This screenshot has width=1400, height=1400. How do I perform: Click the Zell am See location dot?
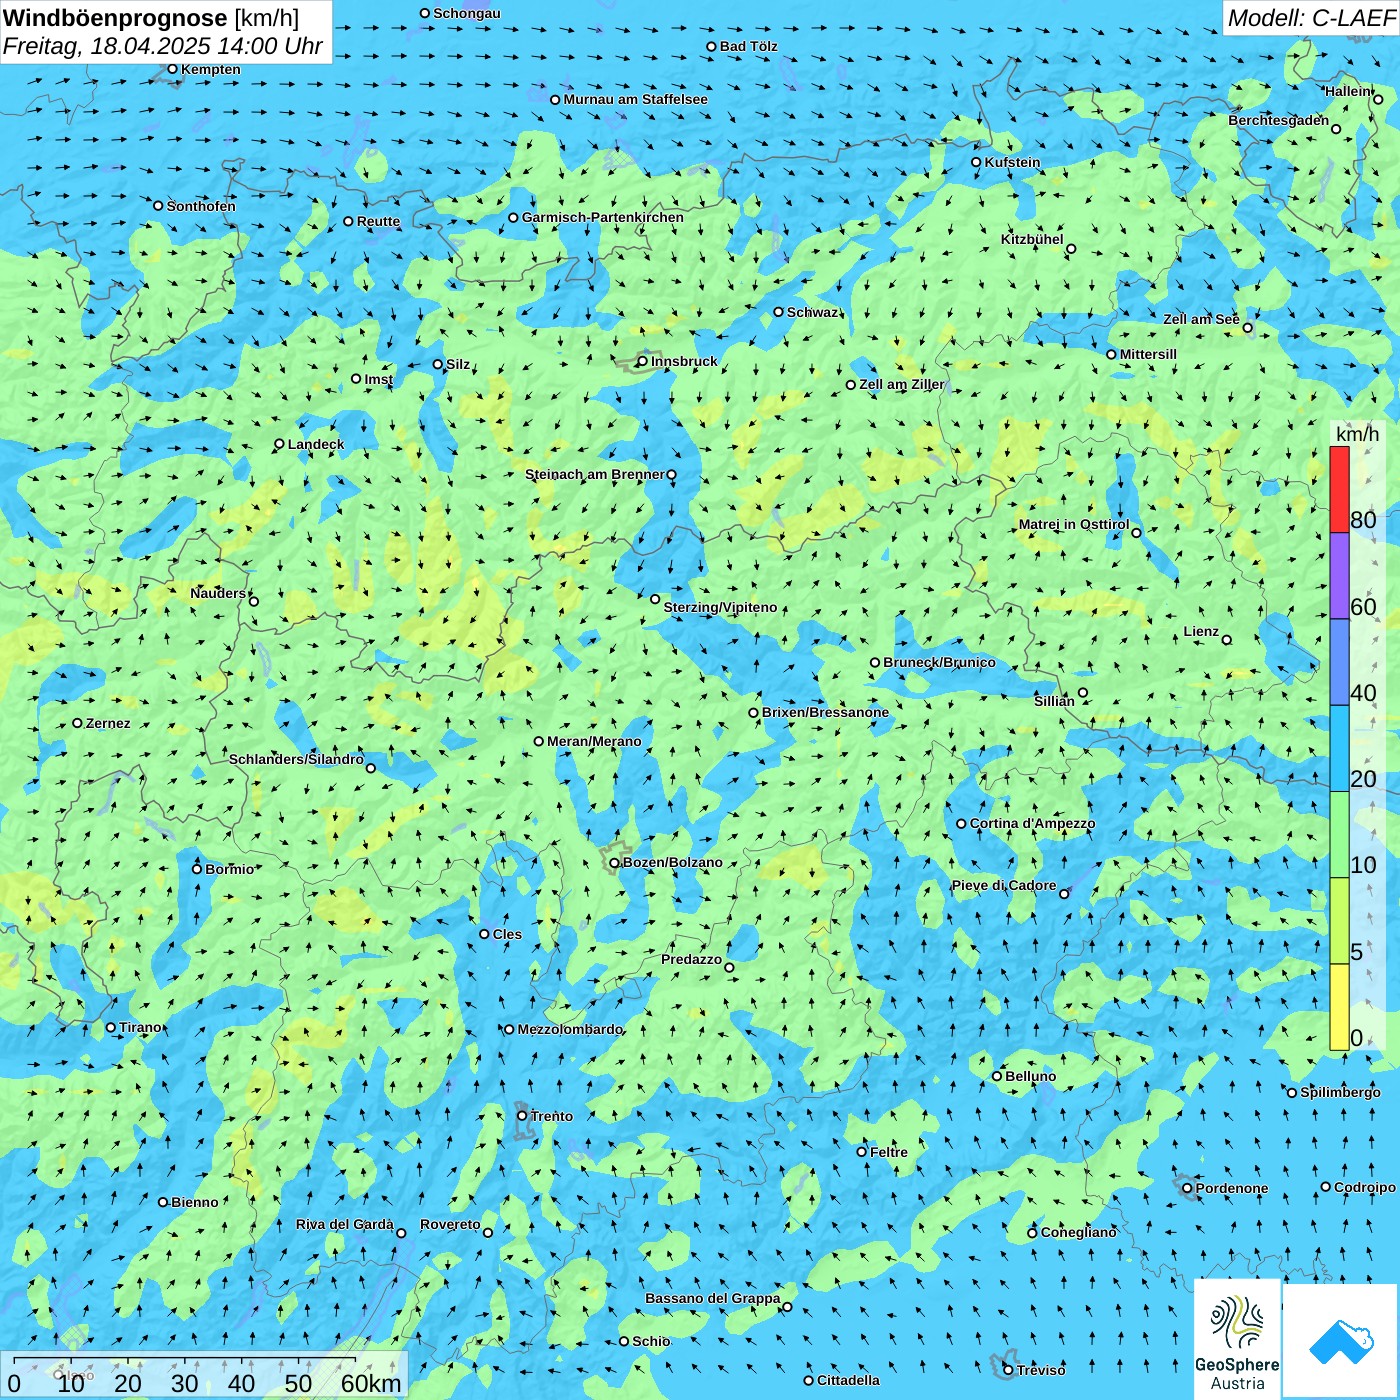tap(1247, 328)
